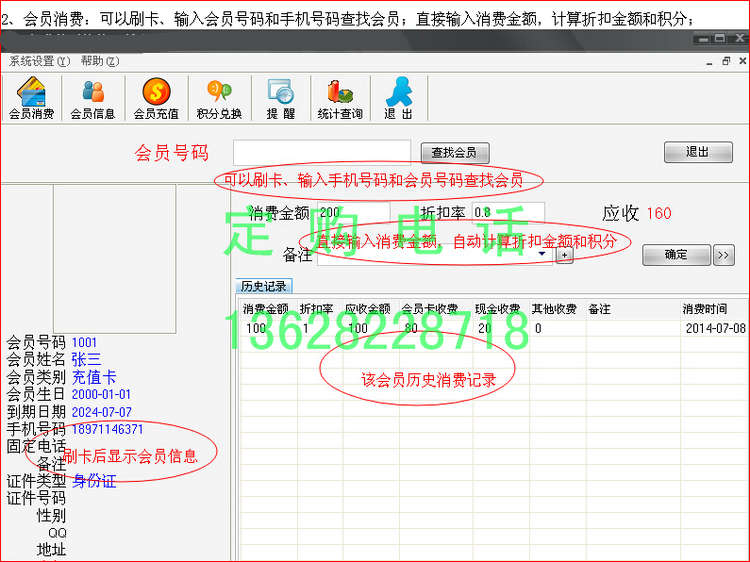Click the 退出 button beside 查找会员

[x=698, y=152]
